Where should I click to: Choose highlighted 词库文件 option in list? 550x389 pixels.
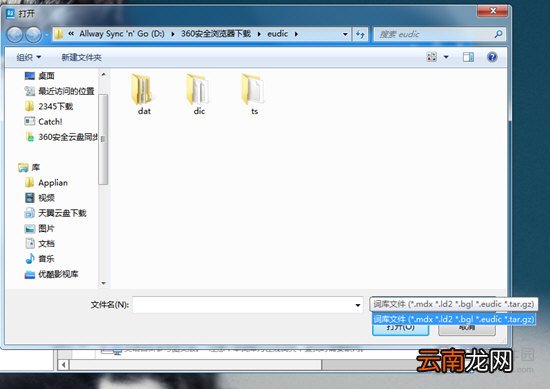coord(454,319)
